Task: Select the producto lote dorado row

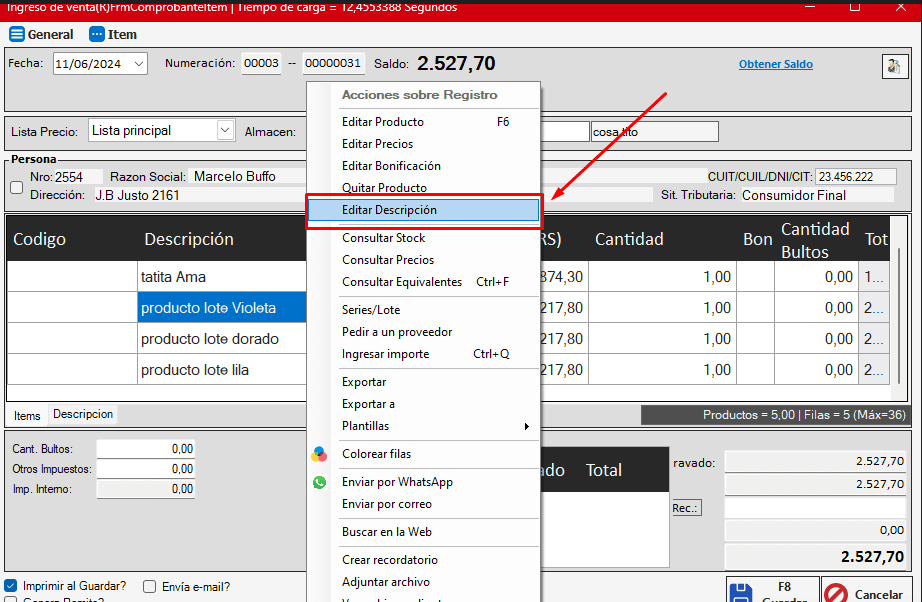Action: tap(210, 339)
